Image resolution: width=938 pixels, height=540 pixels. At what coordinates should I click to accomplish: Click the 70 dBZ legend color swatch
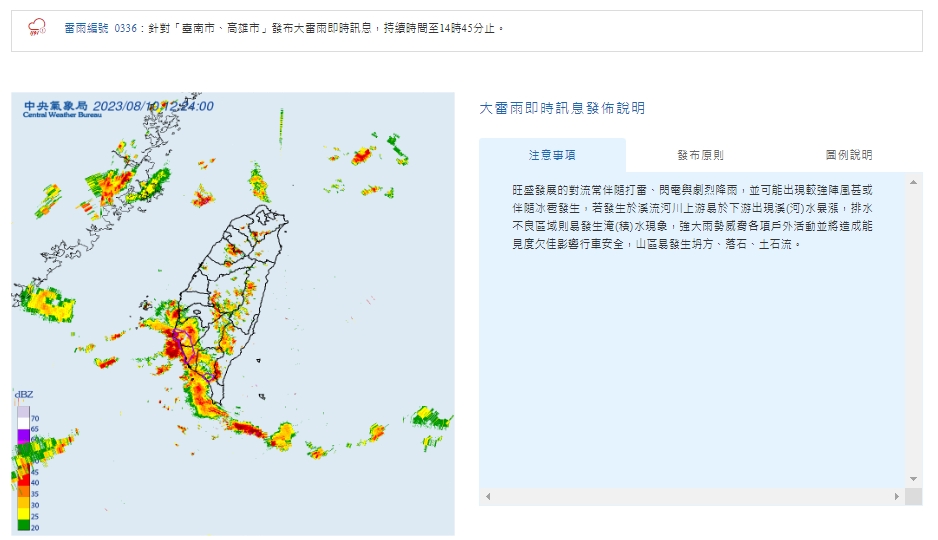point(23,412)
